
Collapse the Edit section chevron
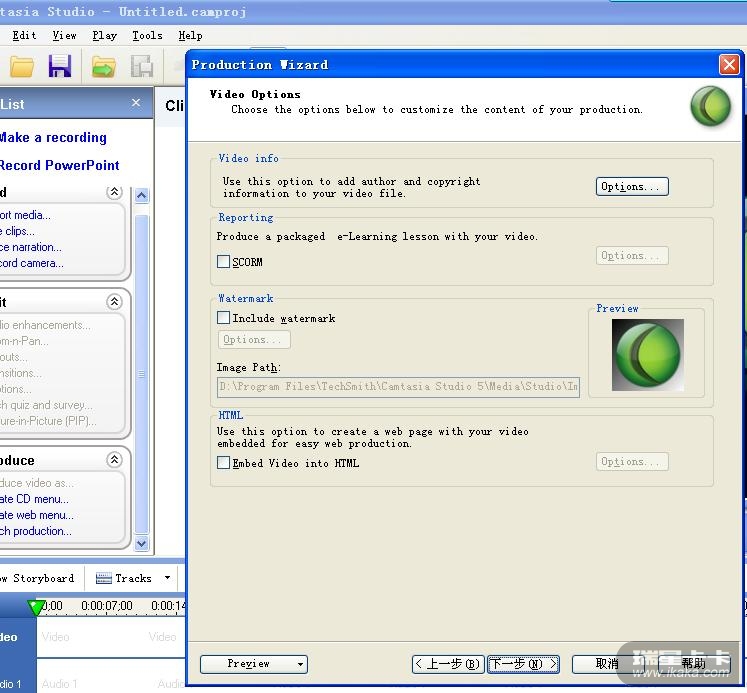(114, 301)
